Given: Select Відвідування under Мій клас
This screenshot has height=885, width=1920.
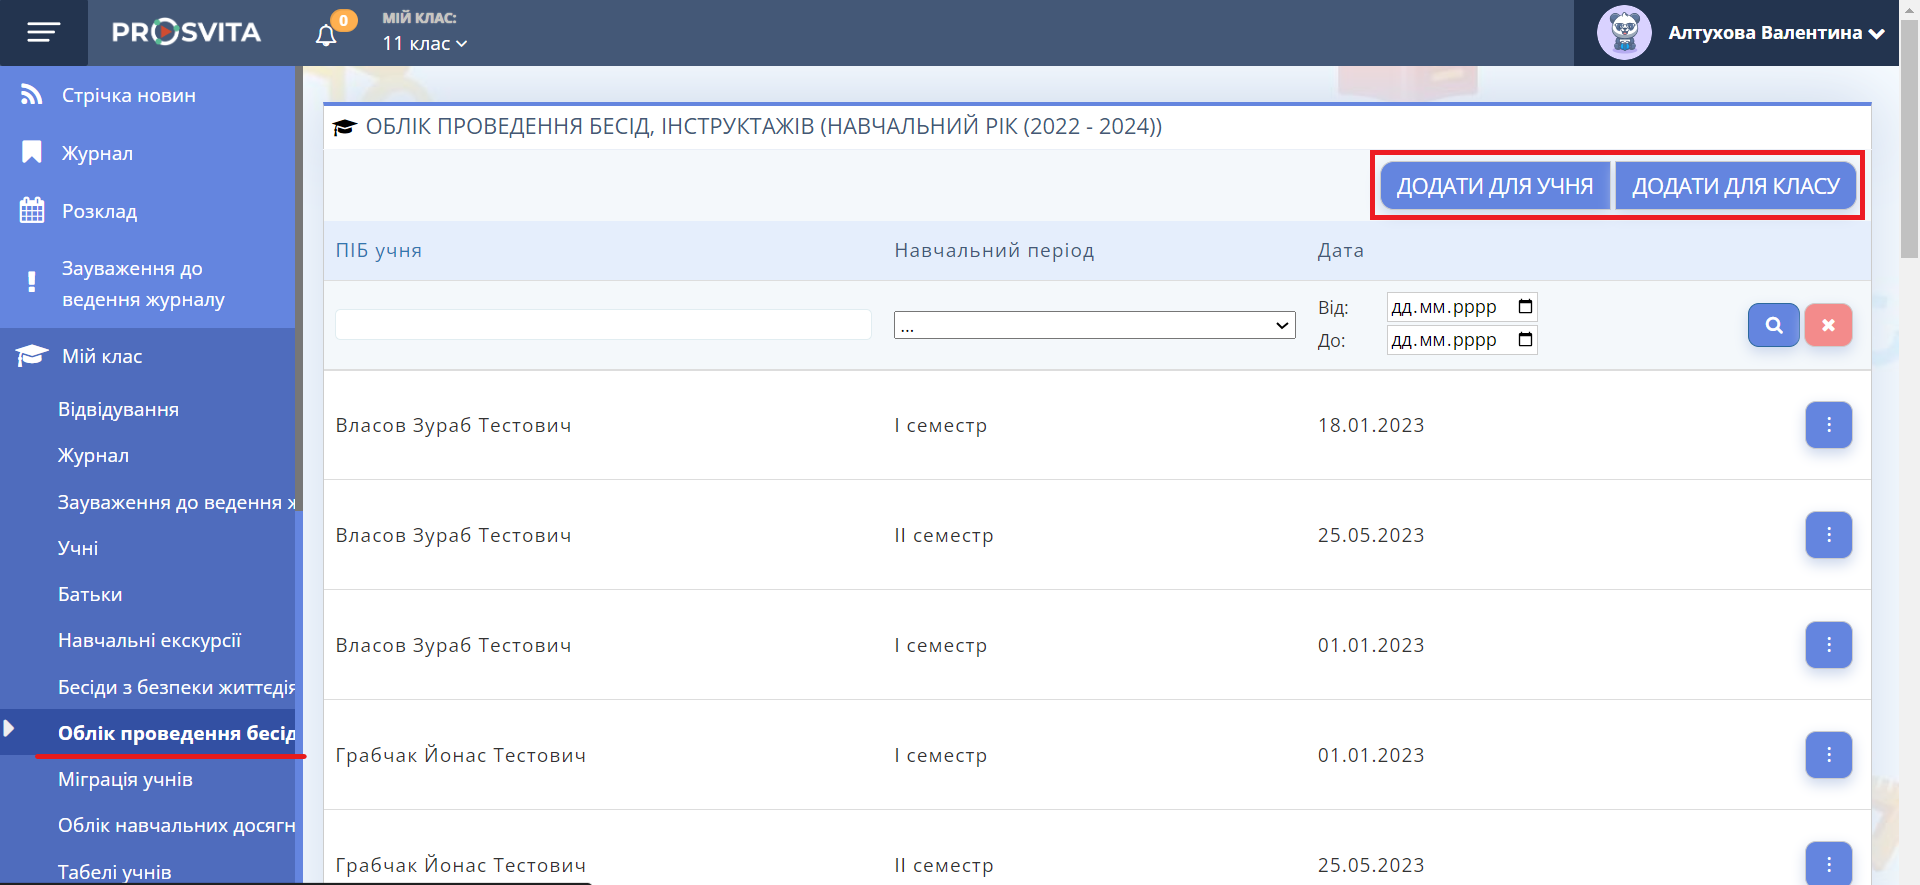Looking at the screenshot, I should tap(118, 410).
